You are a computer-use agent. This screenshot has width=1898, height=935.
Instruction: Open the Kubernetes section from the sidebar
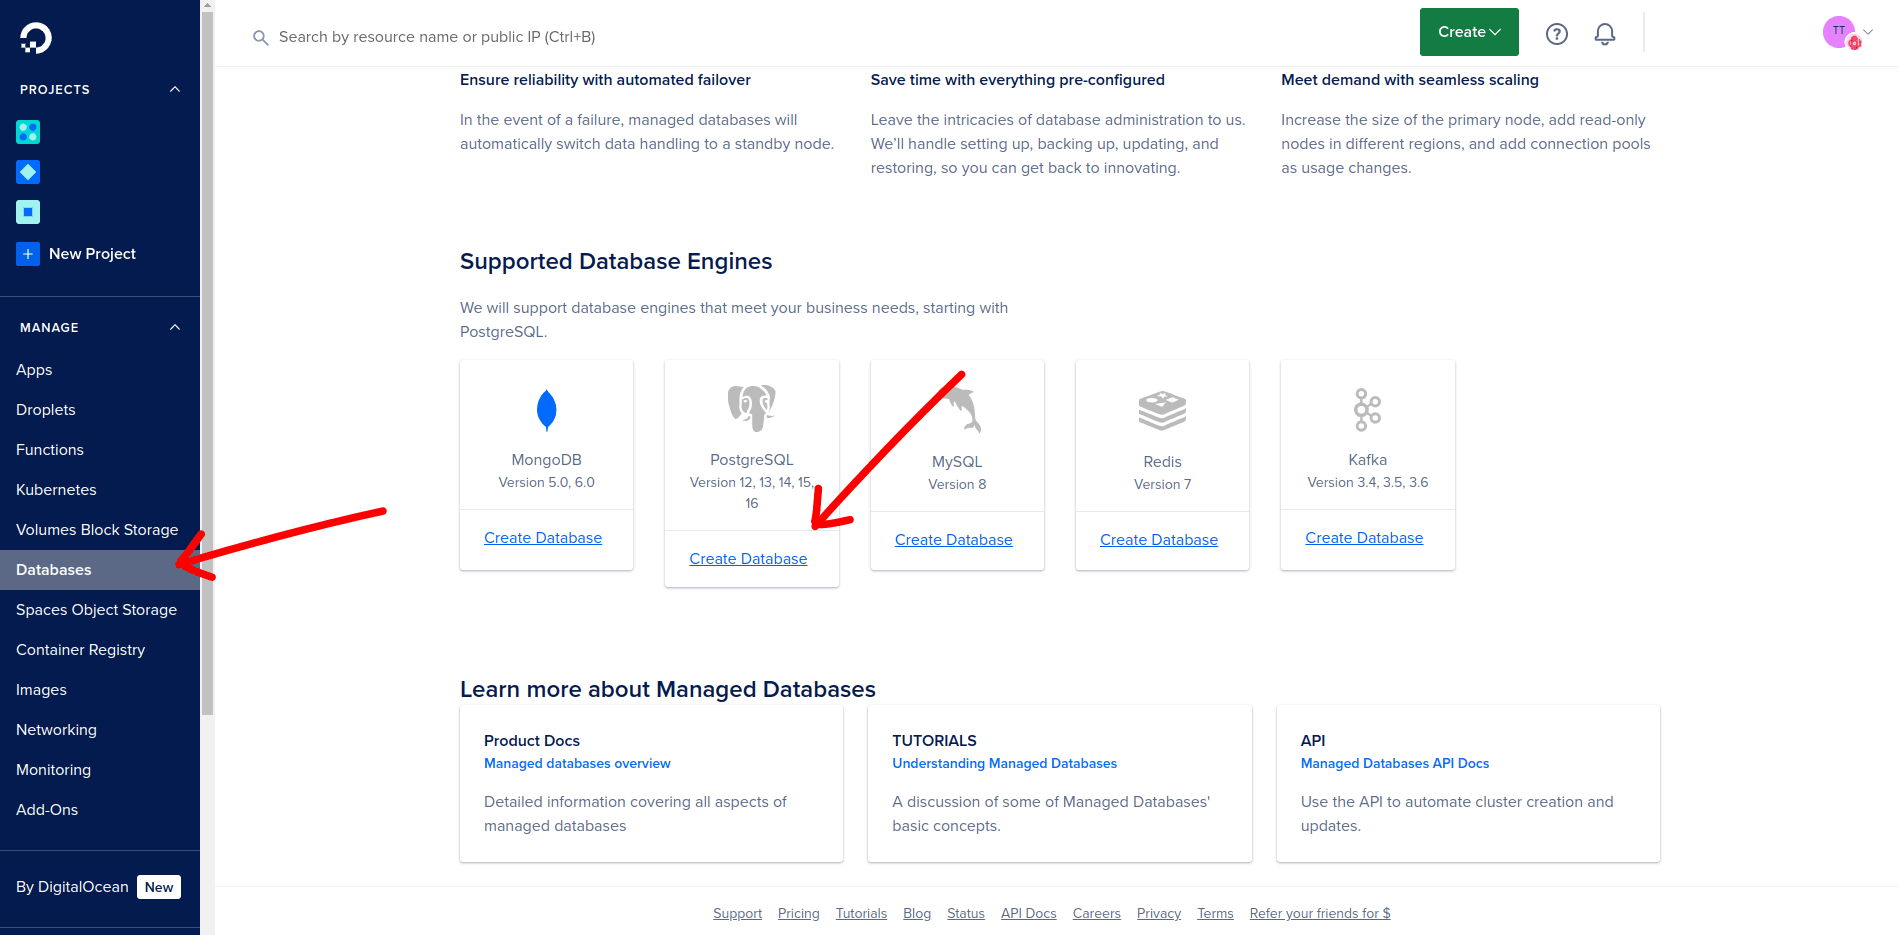tap(56, 489)
